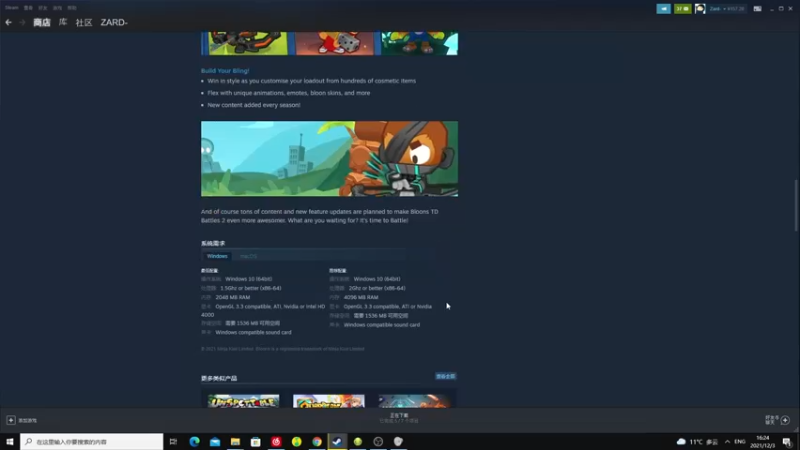Screen dimensions: 800x450
Task: Open Microsoft Store from the taskbar
Action: [256, 441]
